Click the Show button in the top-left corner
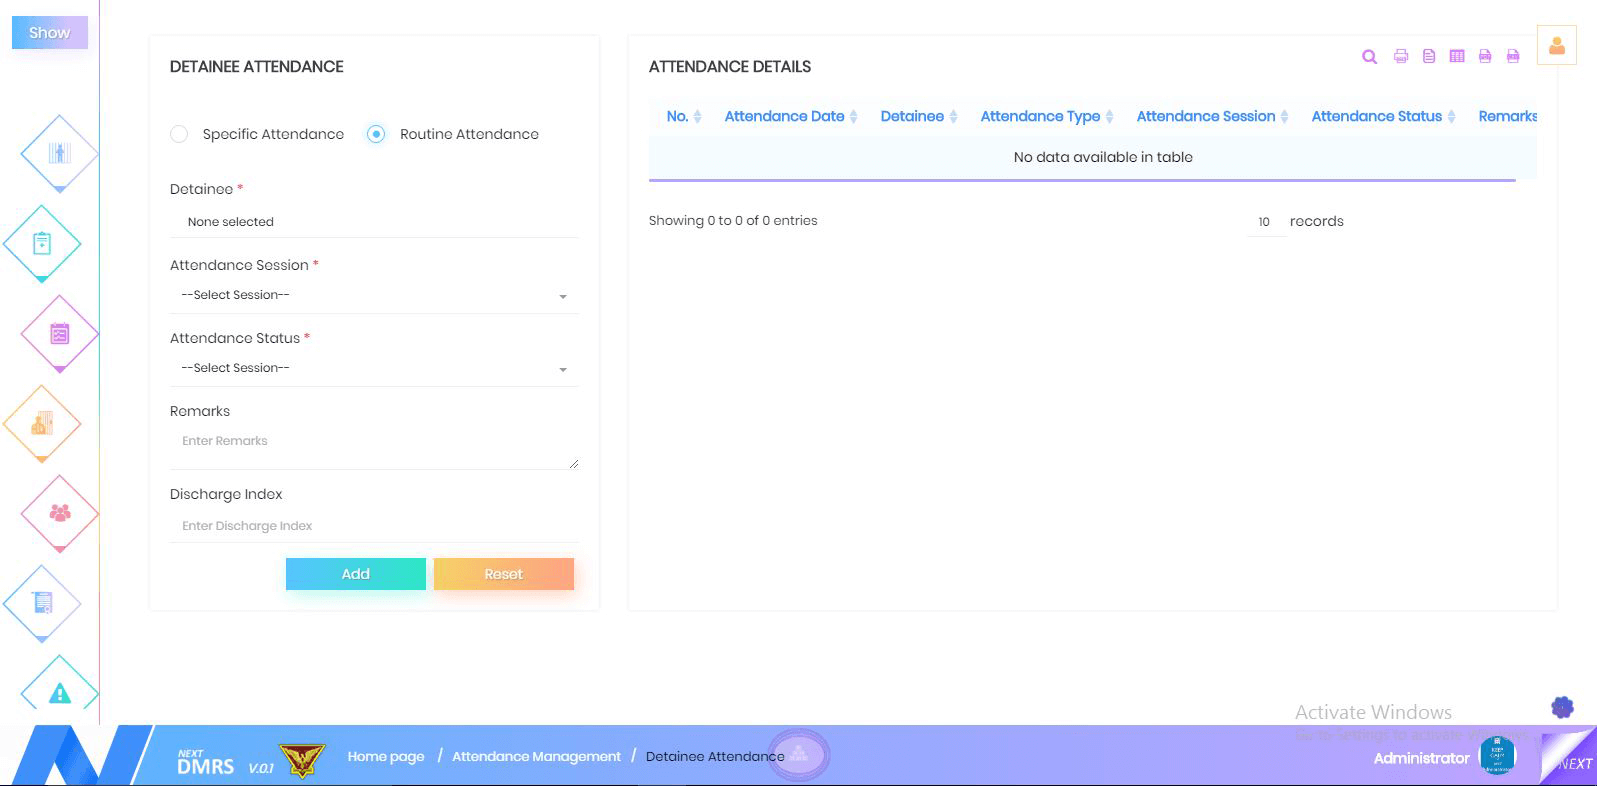The width and height of the screenshot is (1597, 786). click(x=49, y=32)
